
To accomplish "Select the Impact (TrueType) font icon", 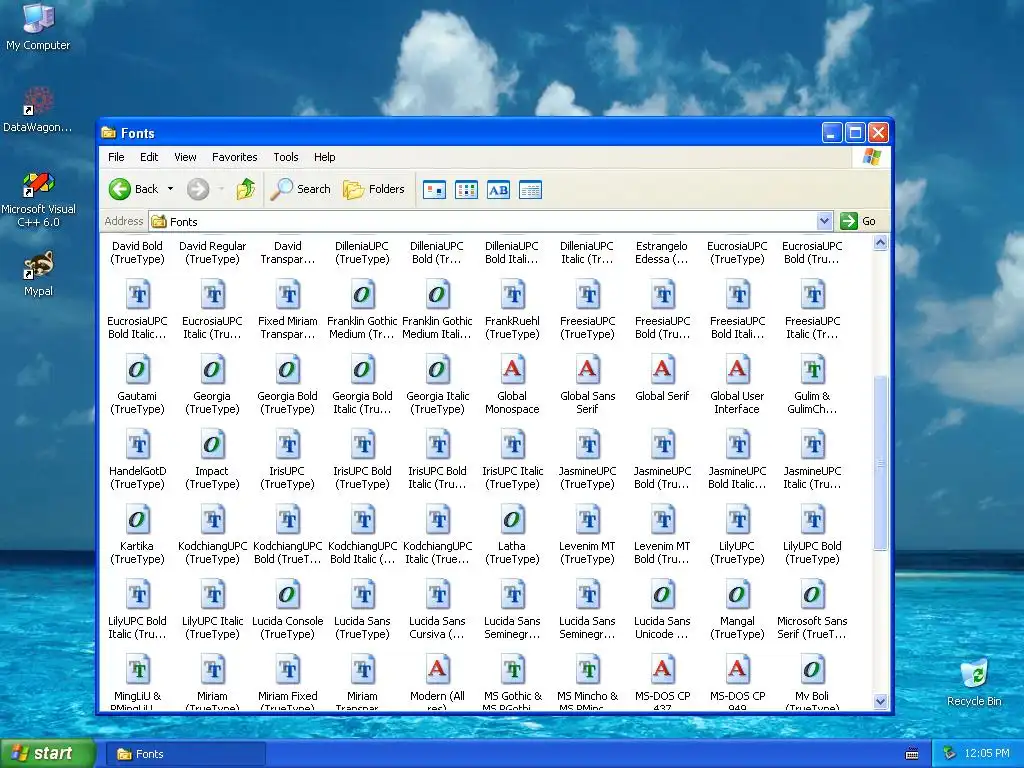I will pos(212,445).
